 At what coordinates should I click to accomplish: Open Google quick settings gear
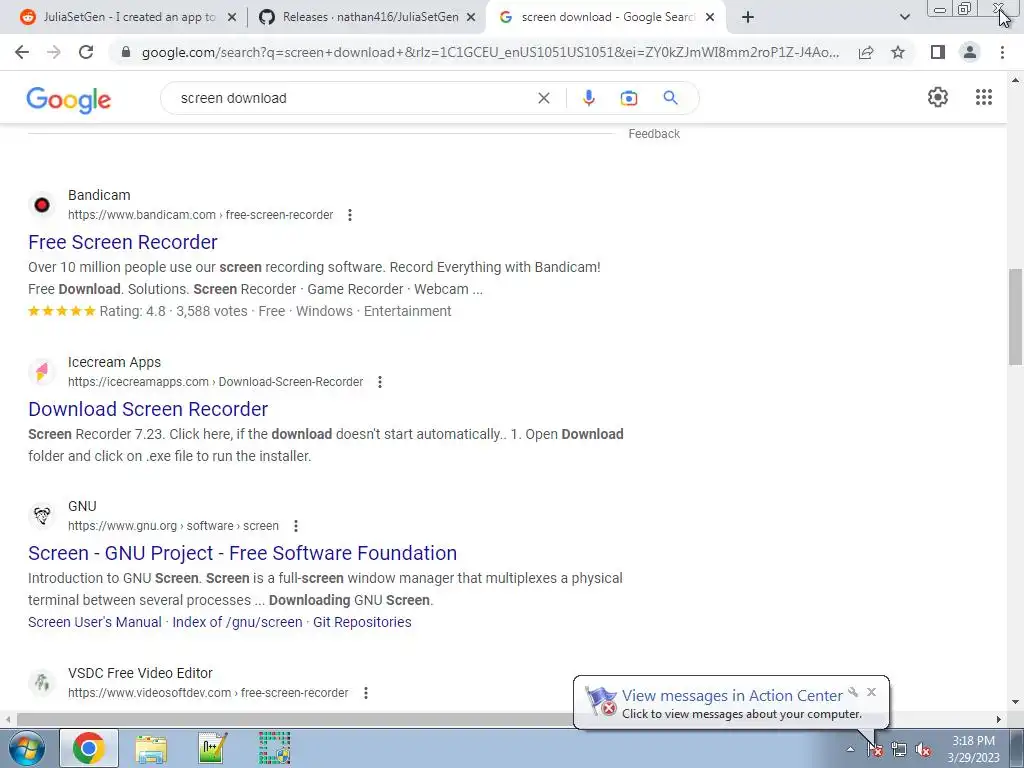coord(938,97)
